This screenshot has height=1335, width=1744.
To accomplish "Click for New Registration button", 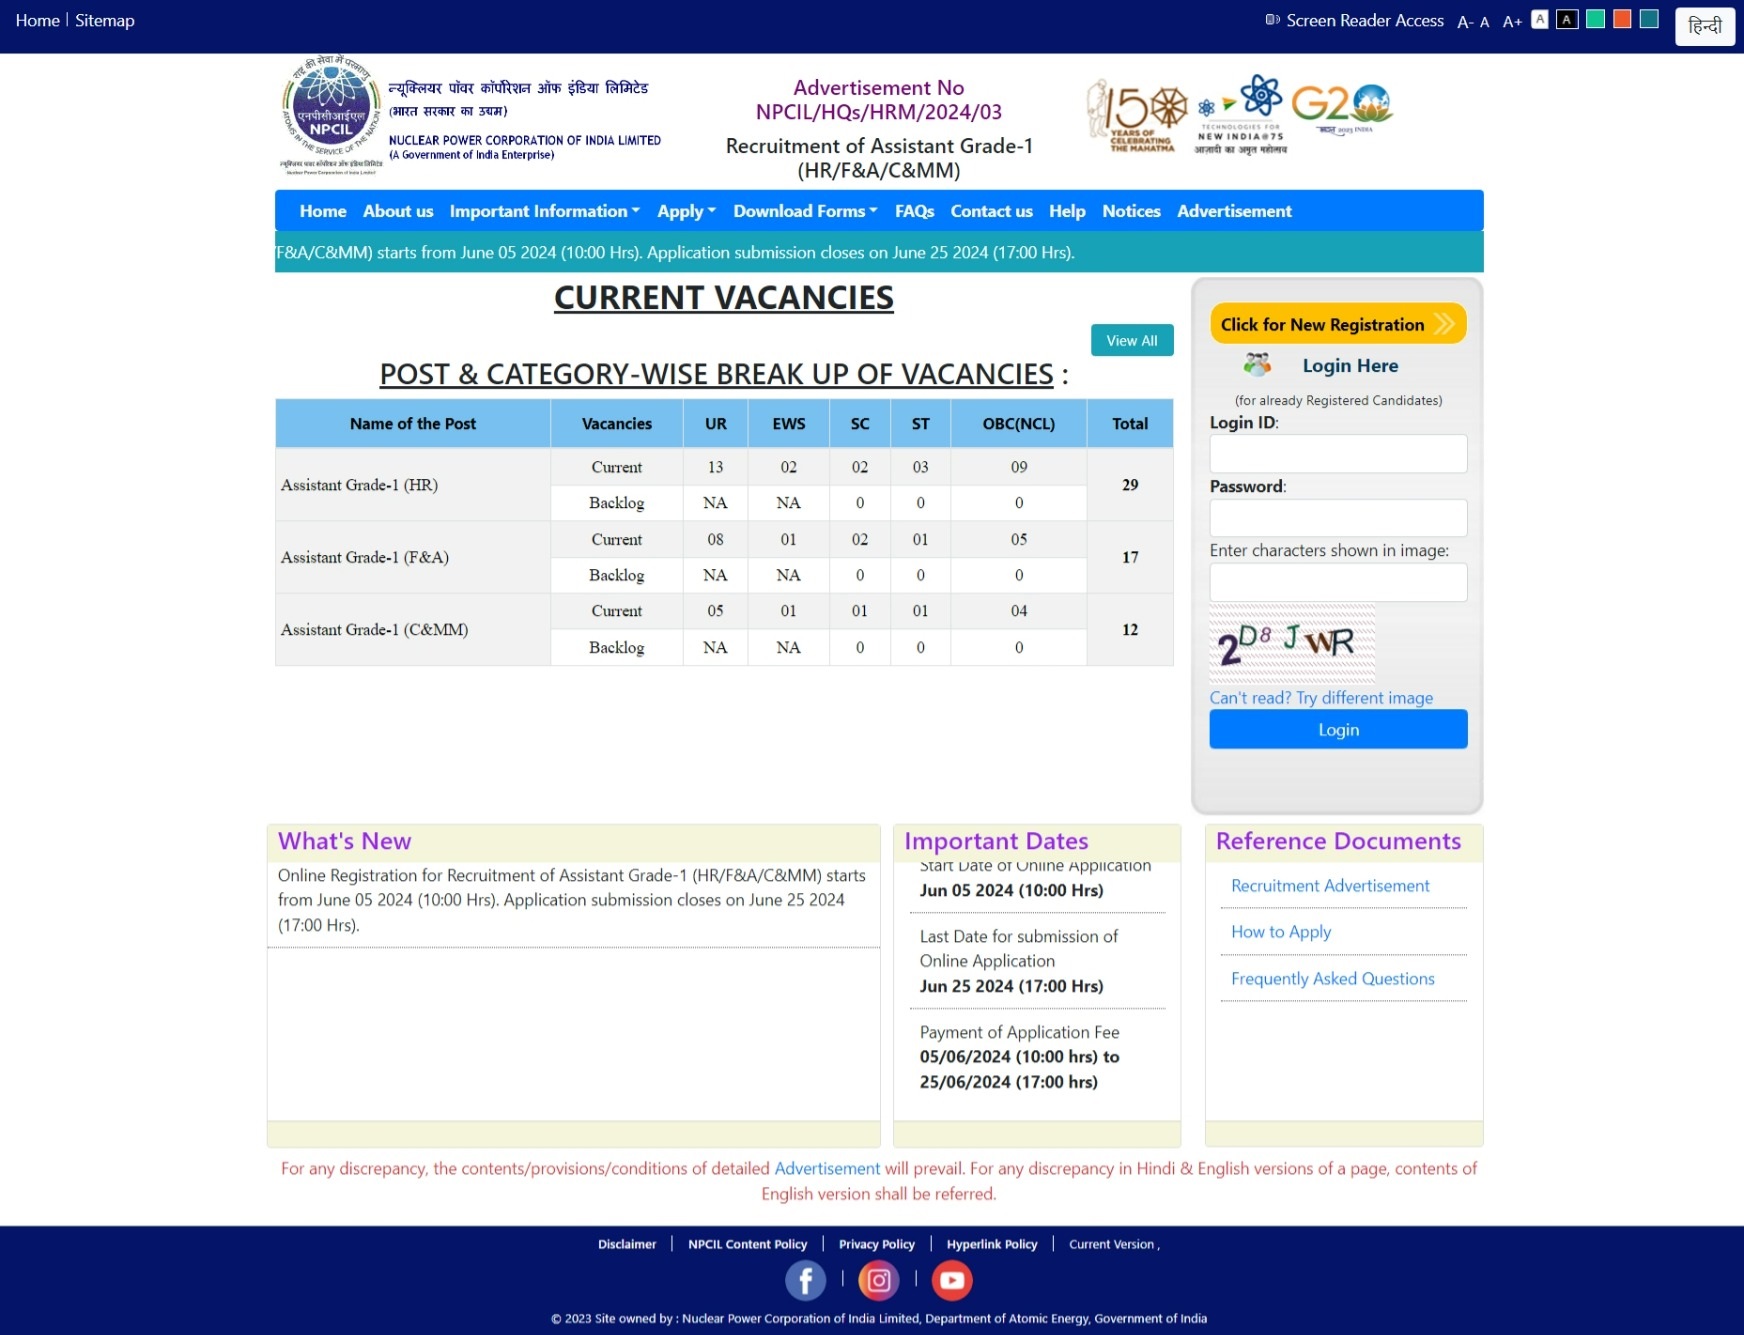I will pos(1338,324).
